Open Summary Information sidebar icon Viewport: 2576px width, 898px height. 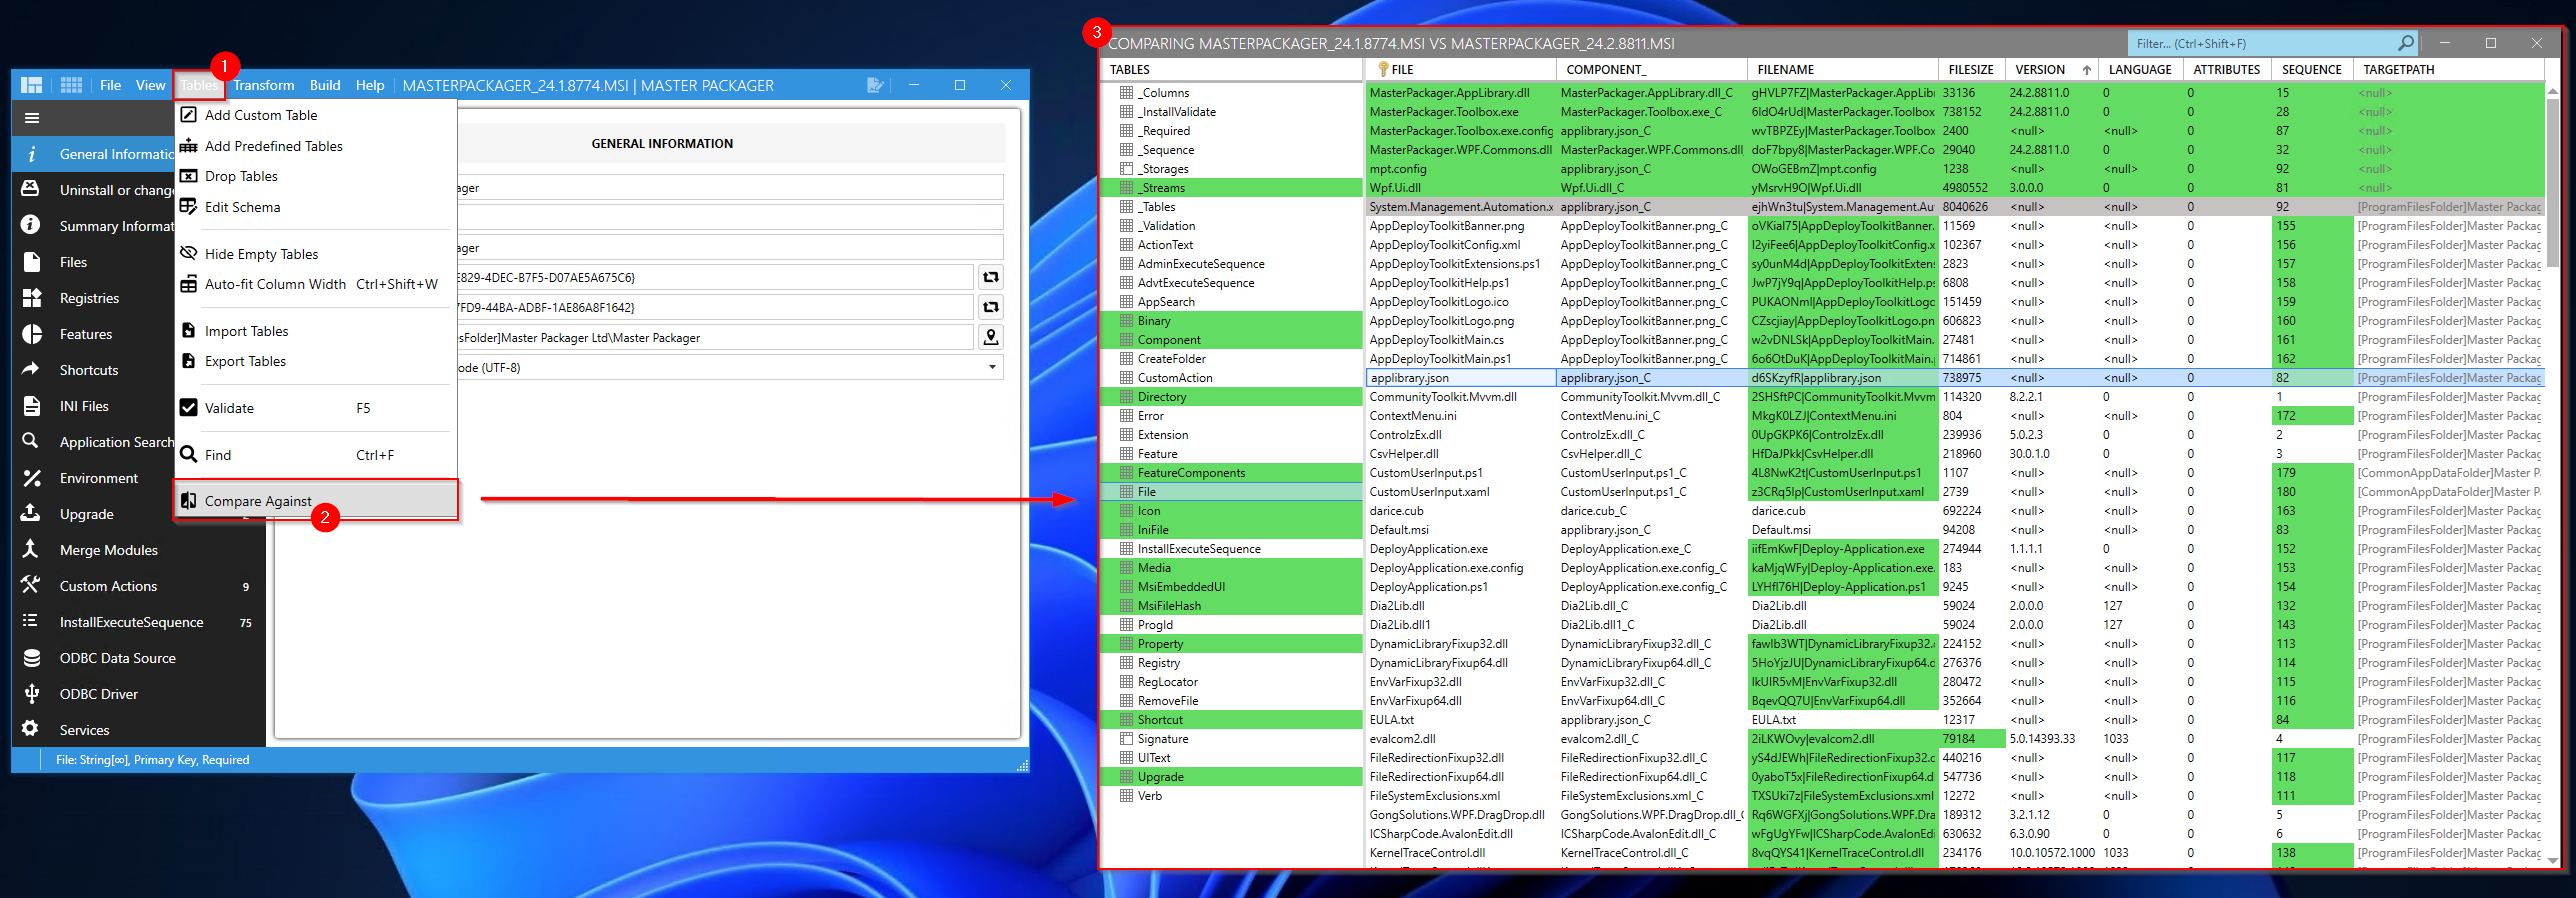[x=31, y=225]
